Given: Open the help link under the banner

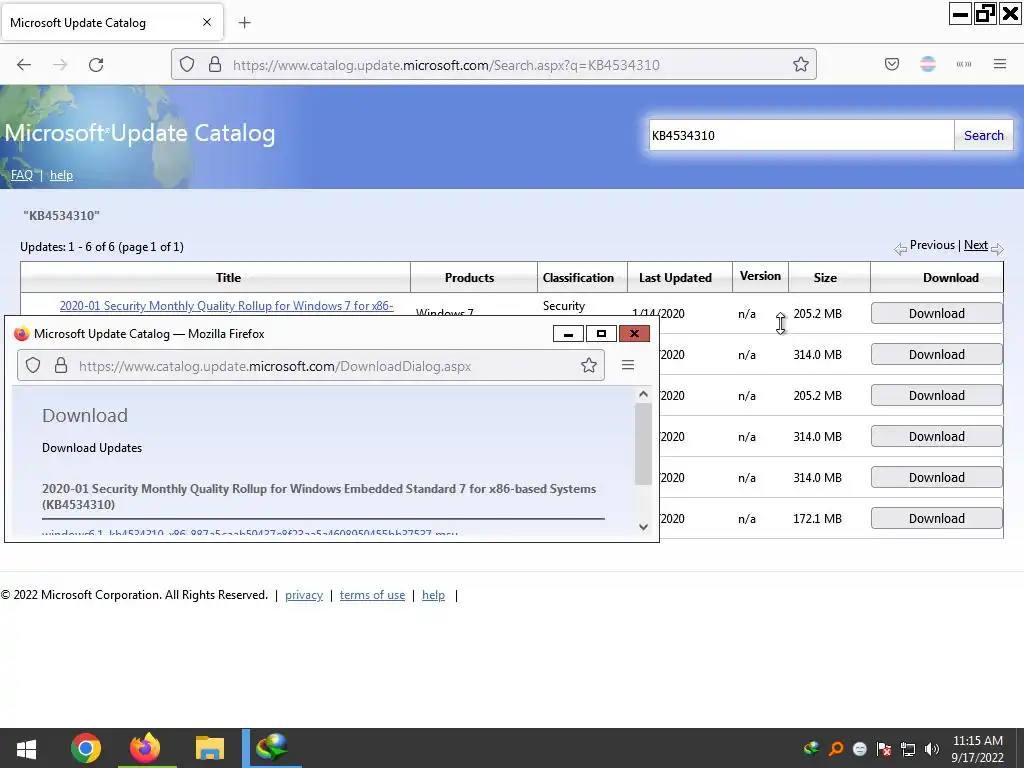Looking at the screenshot, I should click(61, 175).
